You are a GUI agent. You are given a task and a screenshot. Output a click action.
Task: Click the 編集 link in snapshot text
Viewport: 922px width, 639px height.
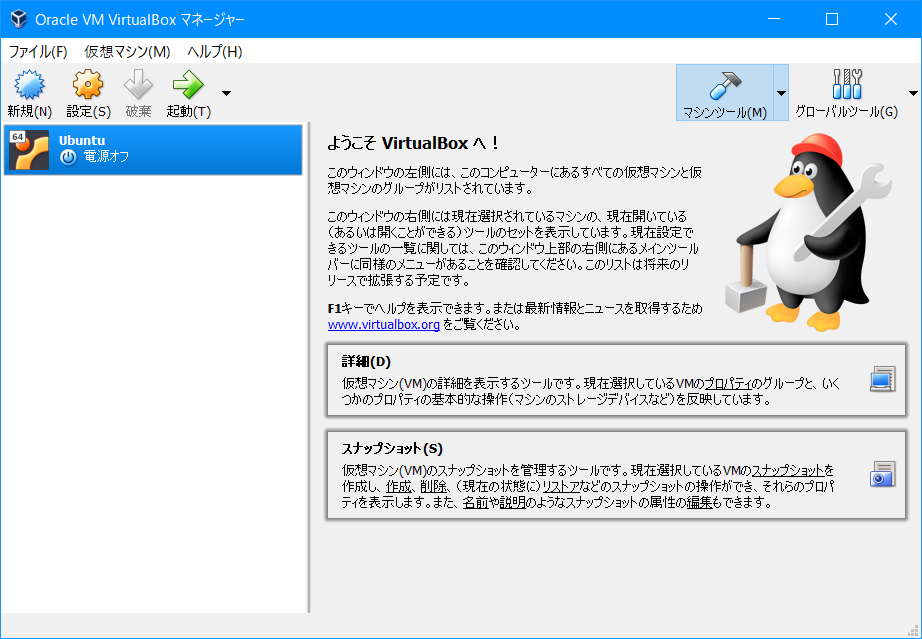click(699, 503)
